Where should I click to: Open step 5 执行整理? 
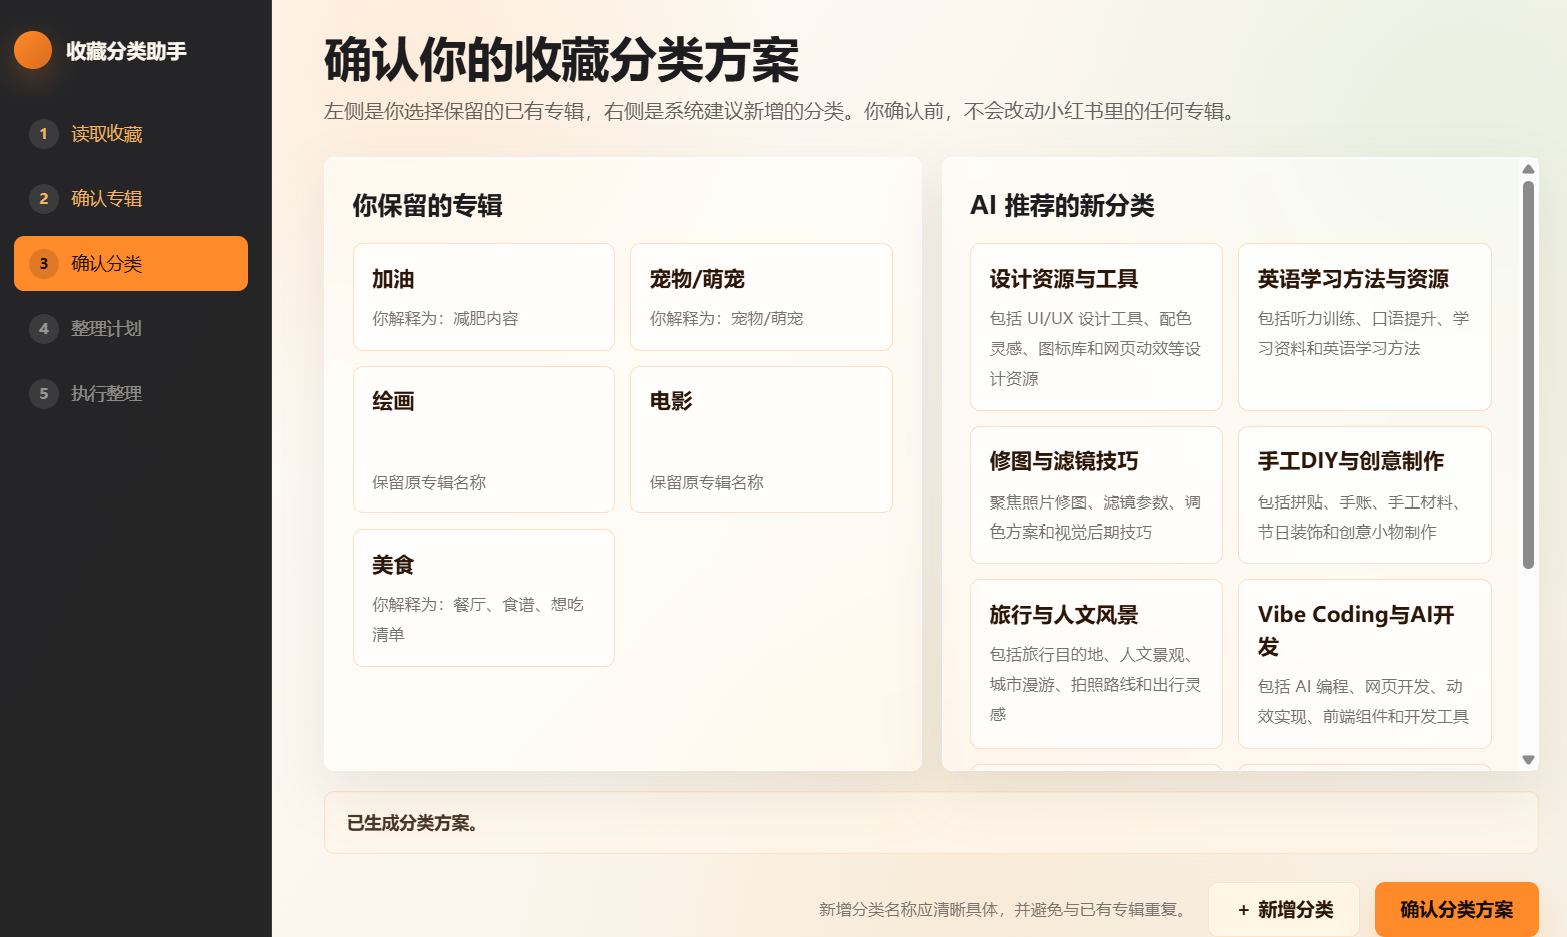point(131,394)
